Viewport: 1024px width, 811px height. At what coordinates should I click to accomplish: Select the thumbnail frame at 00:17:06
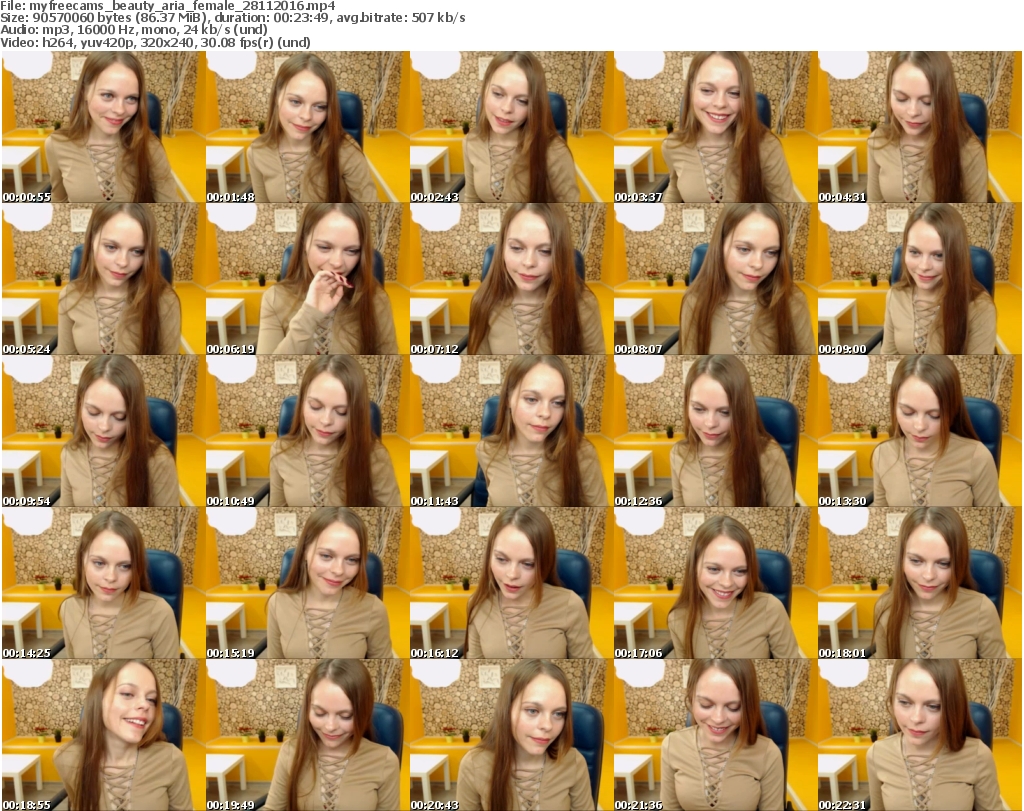click(715, 583)
